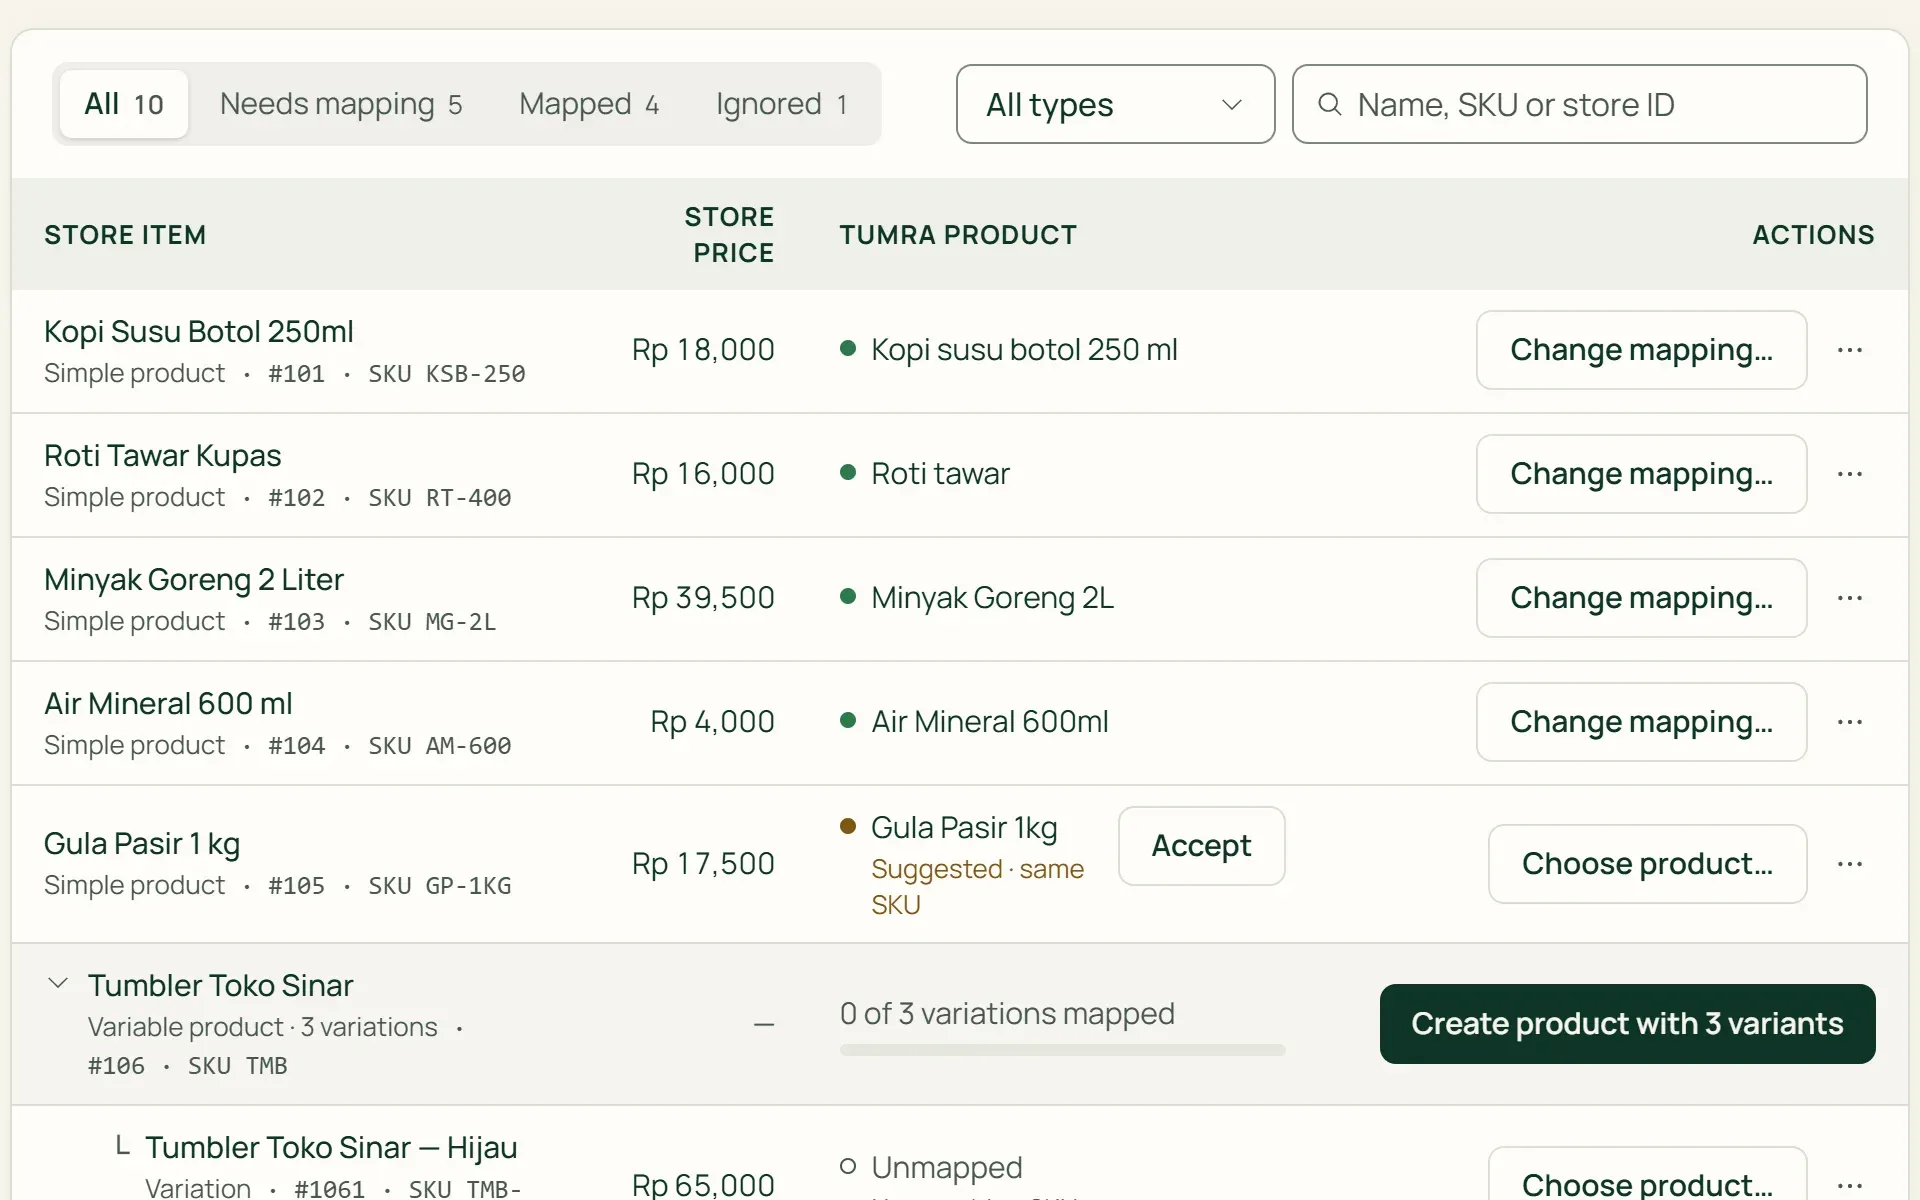Click the Rp 39,500 store price
This screenshot has height=1200, width=1920.
click(703, 598)
